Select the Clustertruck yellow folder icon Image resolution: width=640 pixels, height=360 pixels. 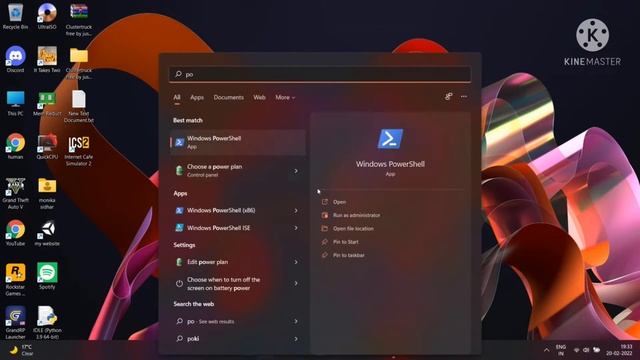pyautogui.click(x=79, y=63)
